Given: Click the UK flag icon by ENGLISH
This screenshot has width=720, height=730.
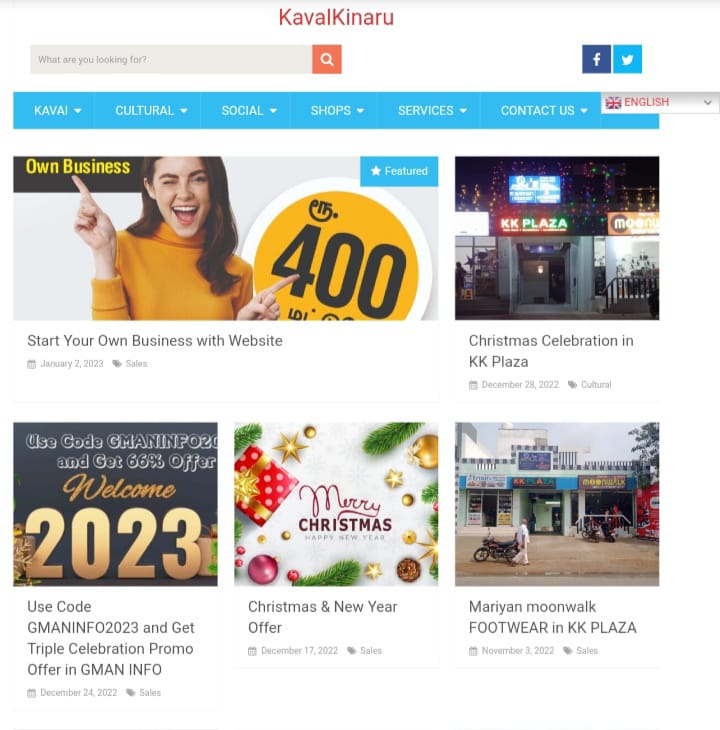Looking at the screenshot, I should coord(613,102).
